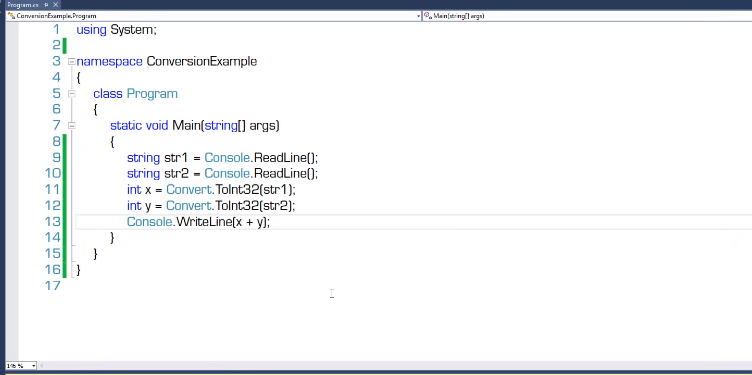Viewport: 752px width, 375px height.
Task: Click 'args' parameter on line 7
Action: coord(261,126)
